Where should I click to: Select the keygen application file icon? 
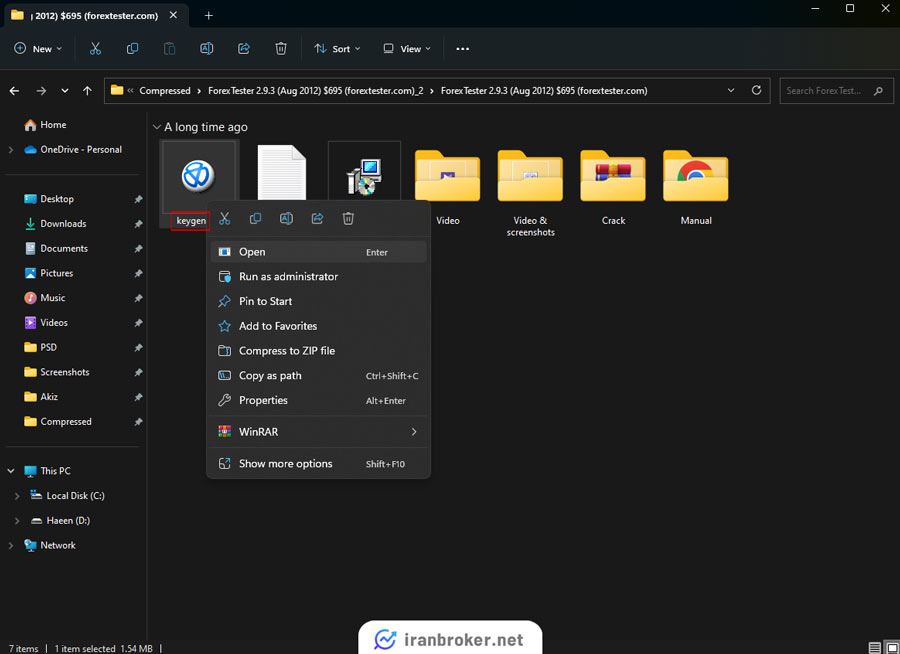pyautogui.click(x=198, y=176)
